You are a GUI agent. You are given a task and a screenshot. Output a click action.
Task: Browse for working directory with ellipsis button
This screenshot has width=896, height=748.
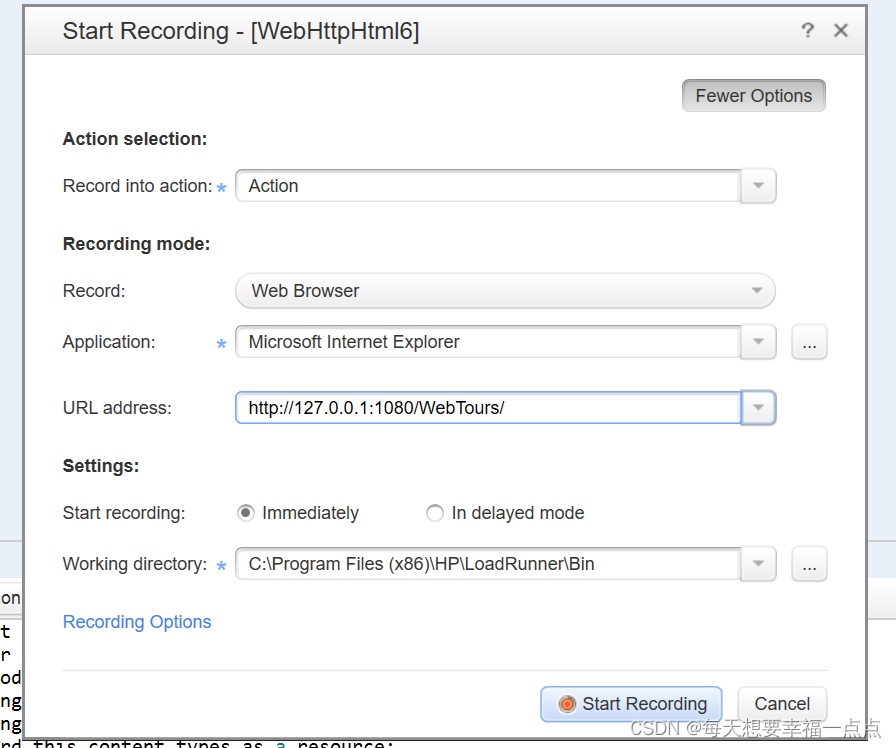pos(809,564)
